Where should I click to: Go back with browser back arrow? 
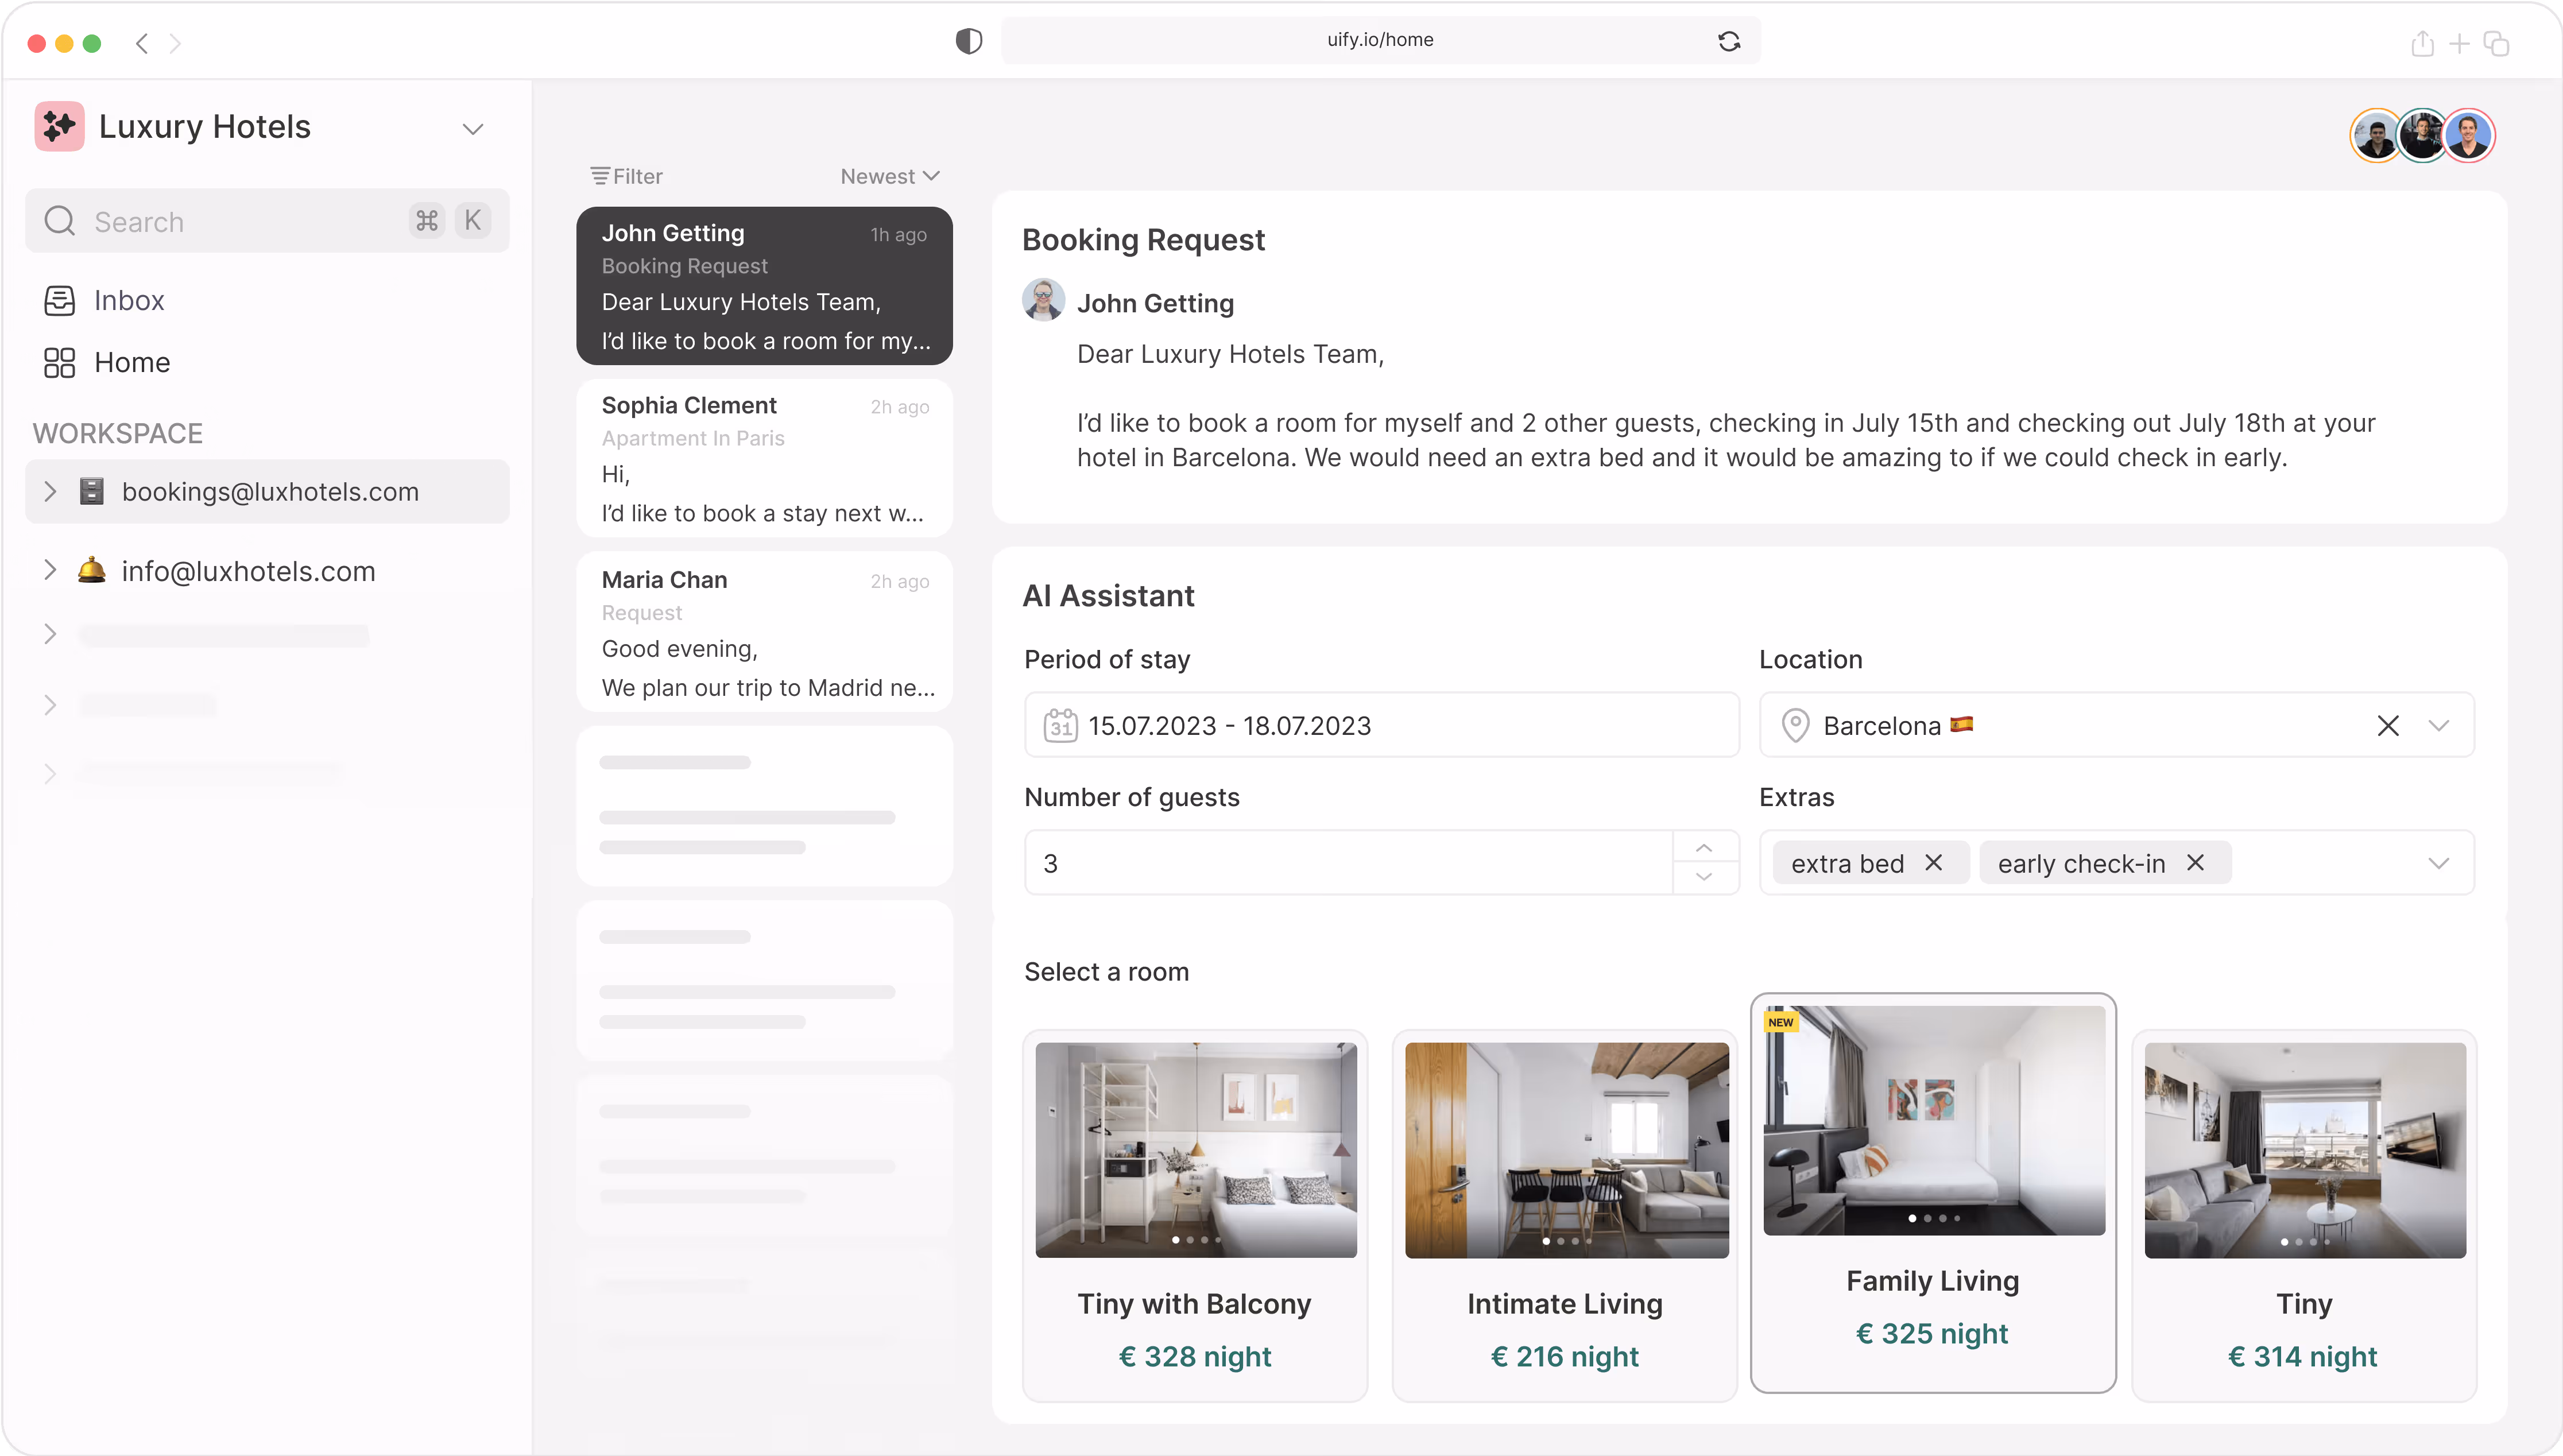point(142,43)
